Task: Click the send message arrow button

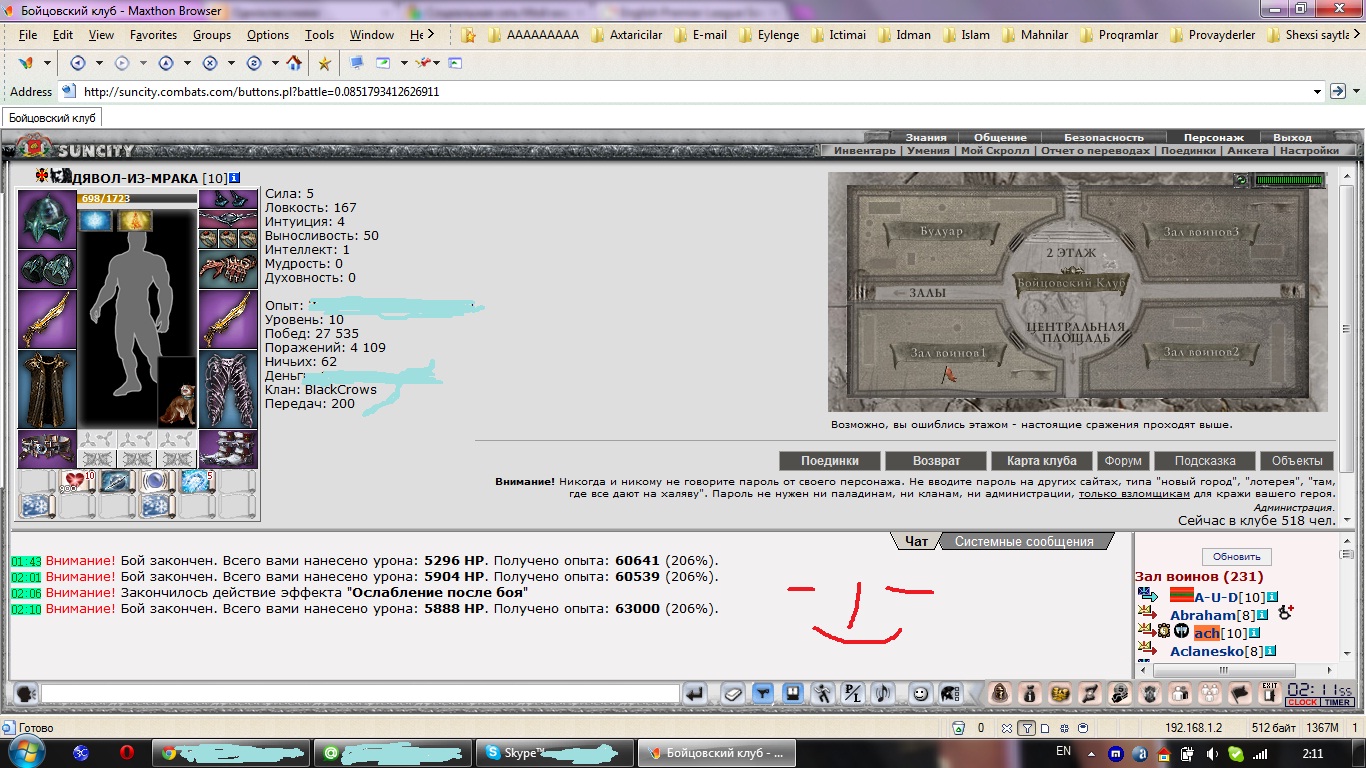Action: click(695, 693)
